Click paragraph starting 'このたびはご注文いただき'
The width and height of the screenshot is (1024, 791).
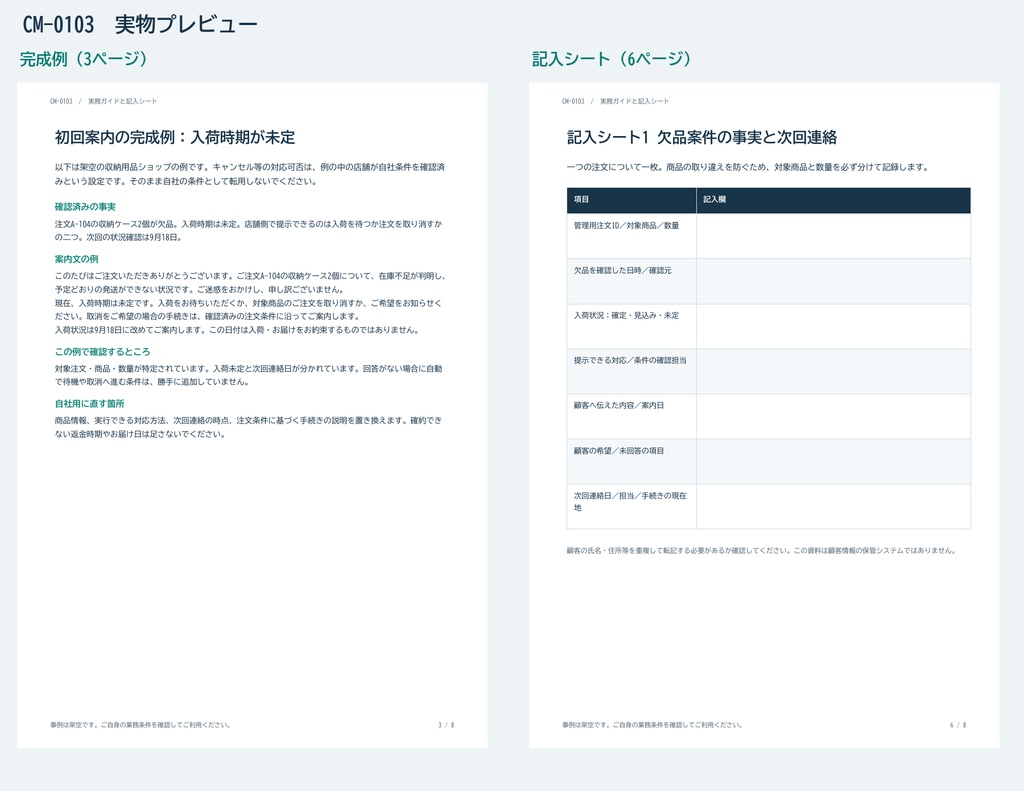click(250, 303)
